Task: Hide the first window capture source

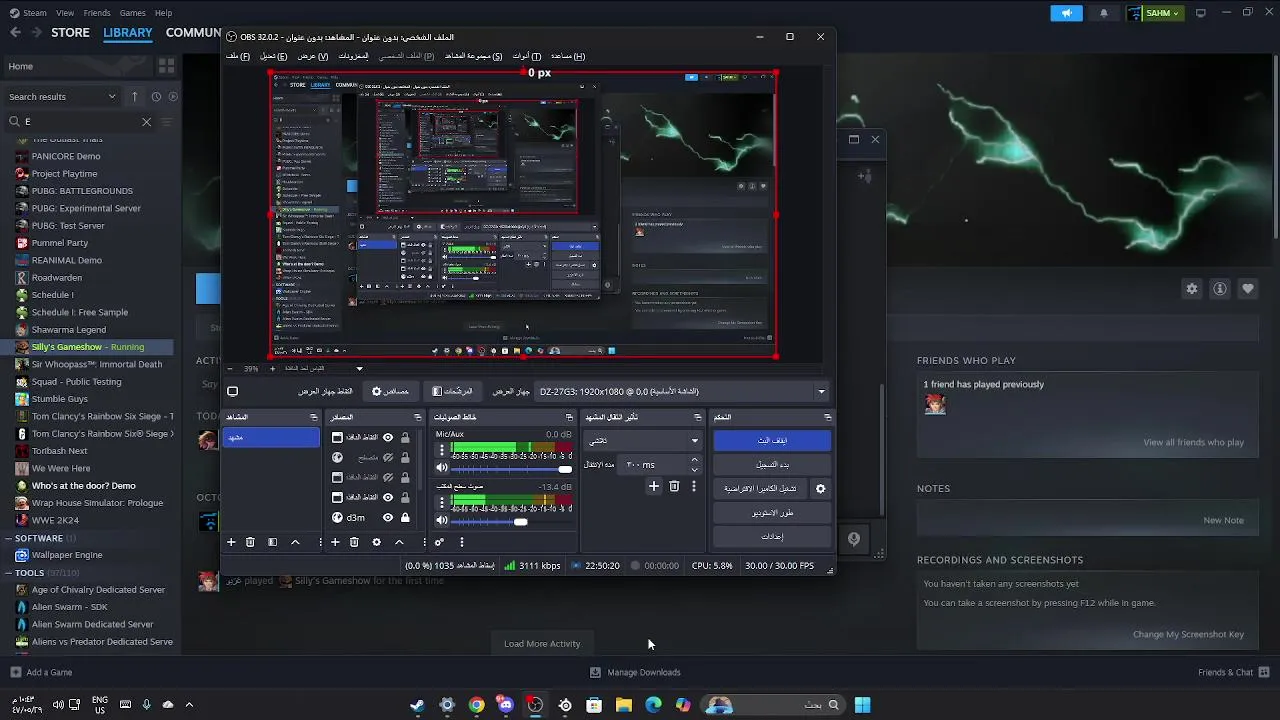Action: (x=388, y=438)
